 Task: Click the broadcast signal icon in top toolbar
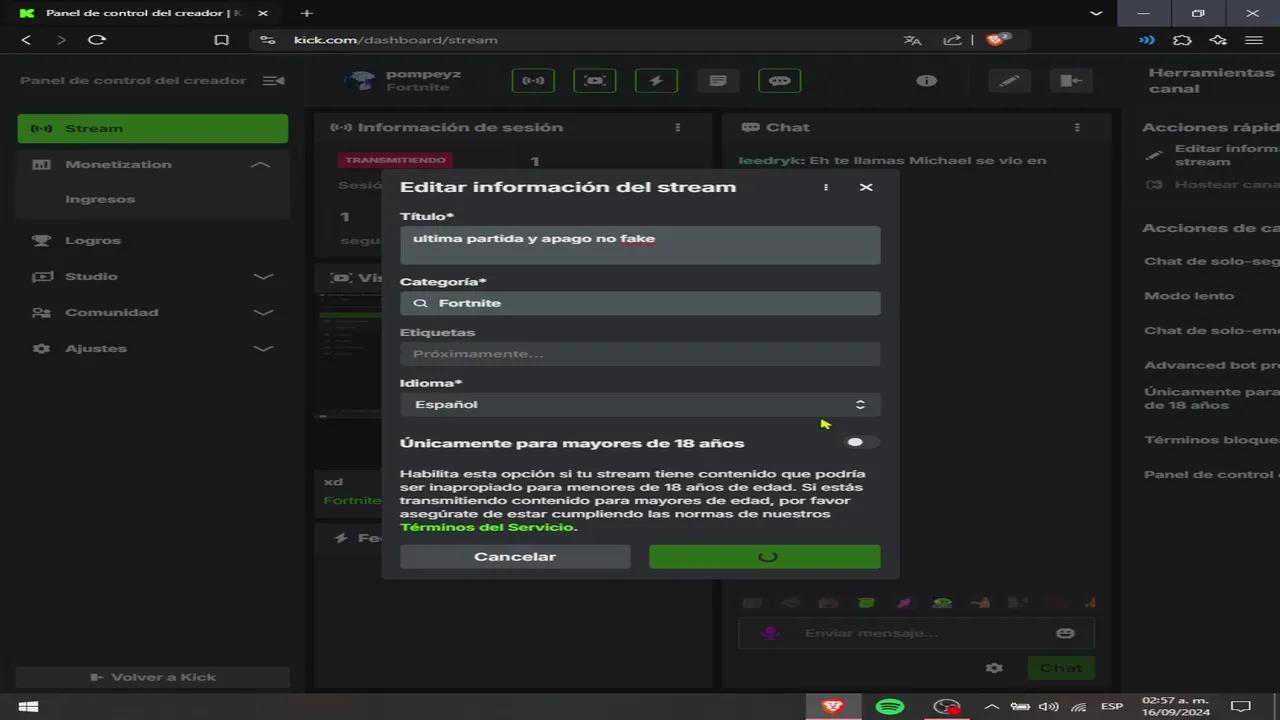533,81
